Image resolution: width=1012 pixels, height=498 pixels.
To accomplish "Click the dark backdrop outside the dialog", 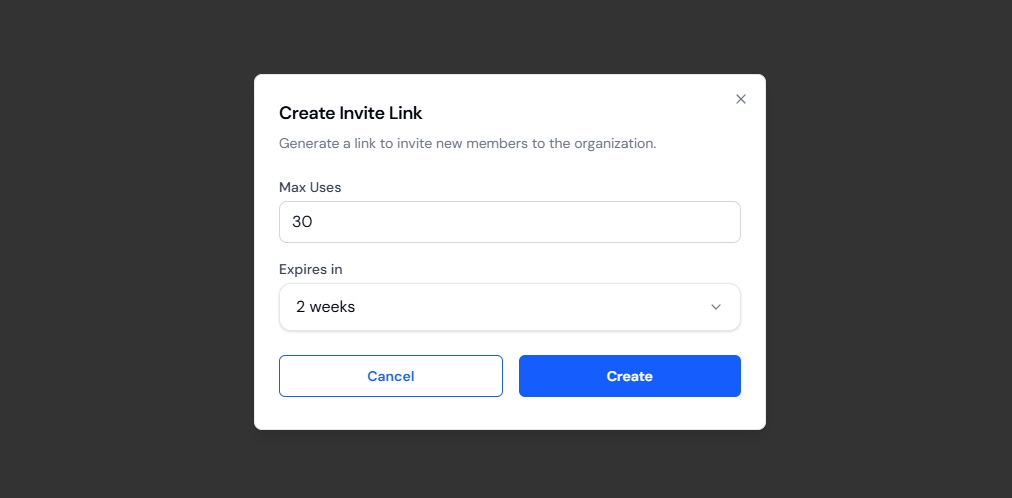I will pyautogui.click(x=120, y=250).
